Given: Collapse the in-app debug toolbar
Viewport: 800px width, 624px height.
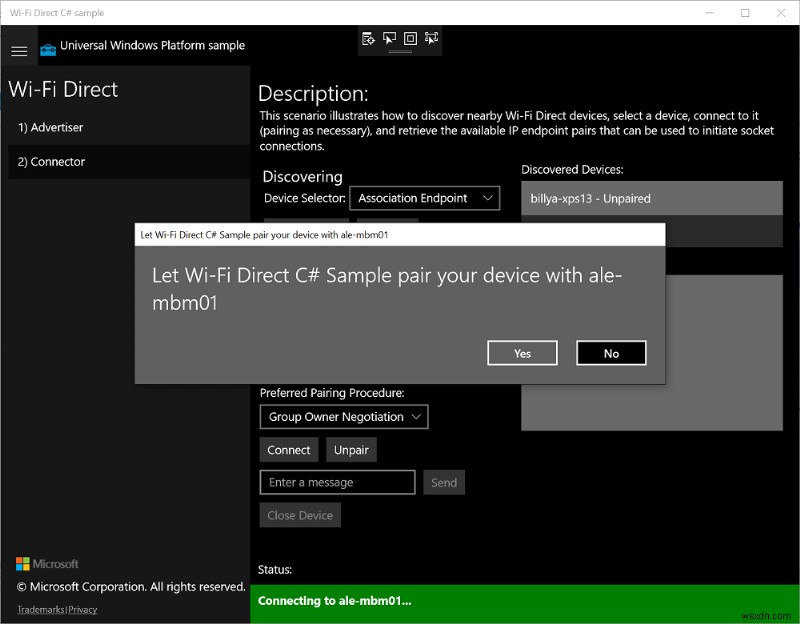Looking at the screenshot, I should [x=400, y=52].
